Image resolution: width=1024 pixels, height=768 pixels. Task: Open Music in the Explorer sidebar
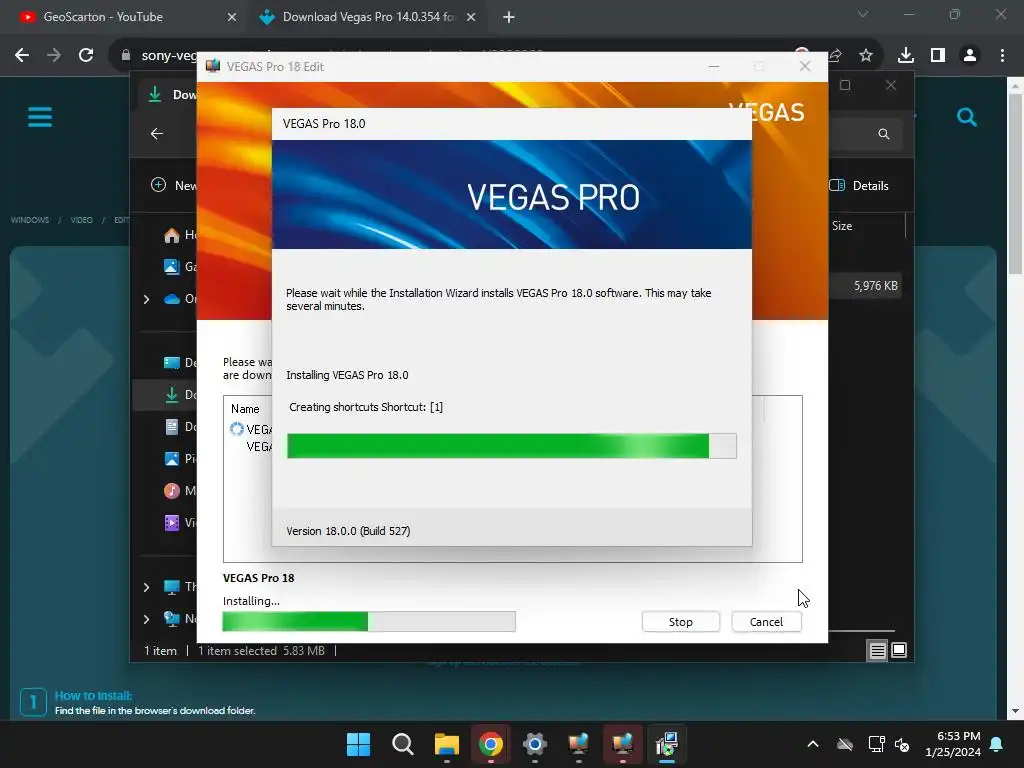(180, 490)
